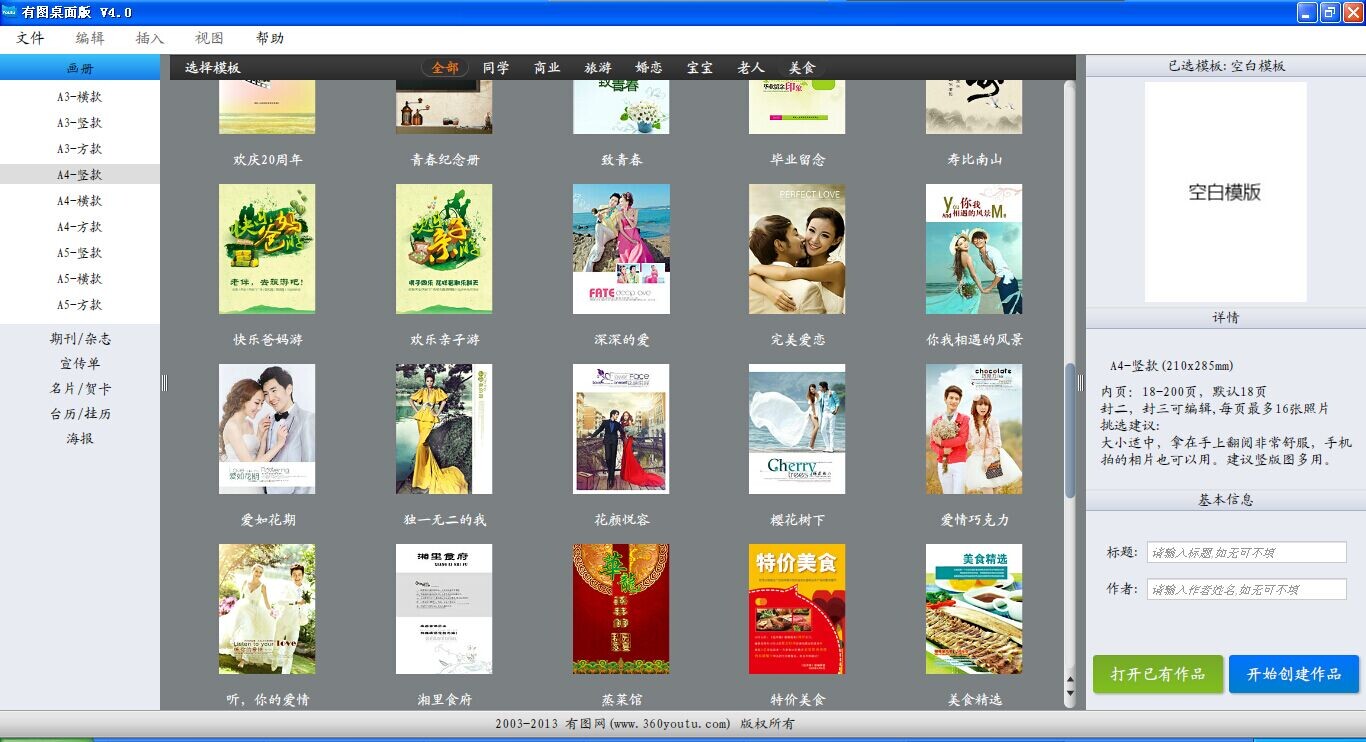Viewport: 1366px width, 742px height.
Task: Expand the 期刊/杂志 category
Action: [x=80, y=339]
